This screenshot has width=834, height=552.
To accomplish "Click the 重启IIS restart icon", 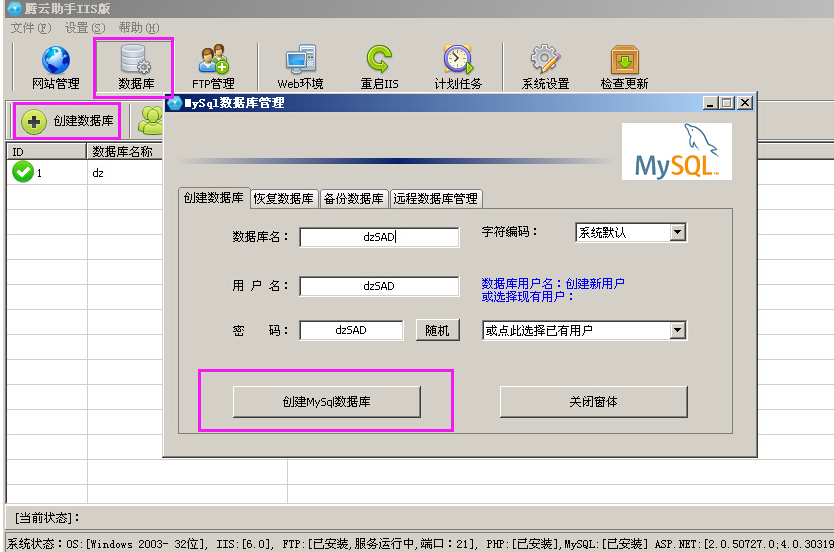I will (x=379, y=68).
